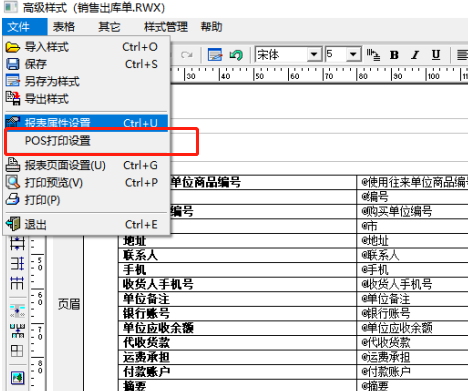Click the text direction toolbar icon
This screenshot has height=391, width=468.
click(x=373, y=55)
